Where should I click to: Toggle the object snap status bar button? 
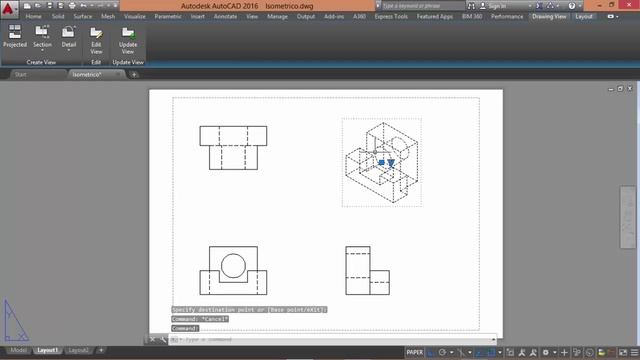(x=491, y=352)
